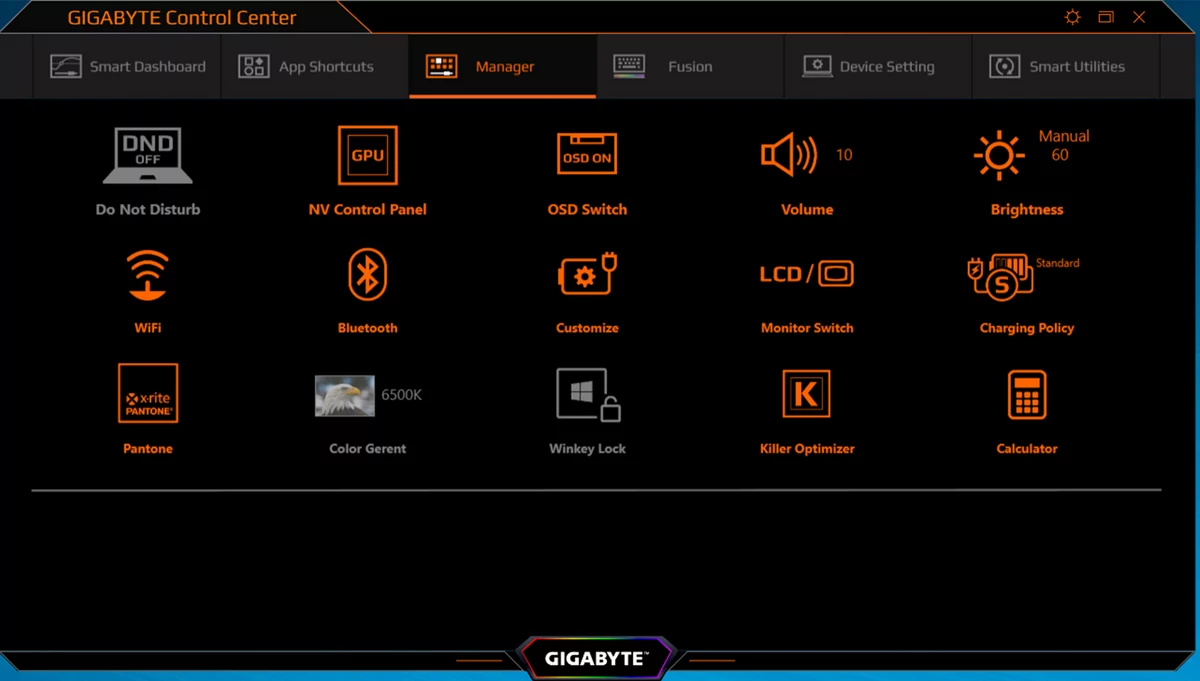Click the GIGABYTE logo at bottom
Screen dimensions: 1200x681
pyautogui.click(x=597, y=659)
